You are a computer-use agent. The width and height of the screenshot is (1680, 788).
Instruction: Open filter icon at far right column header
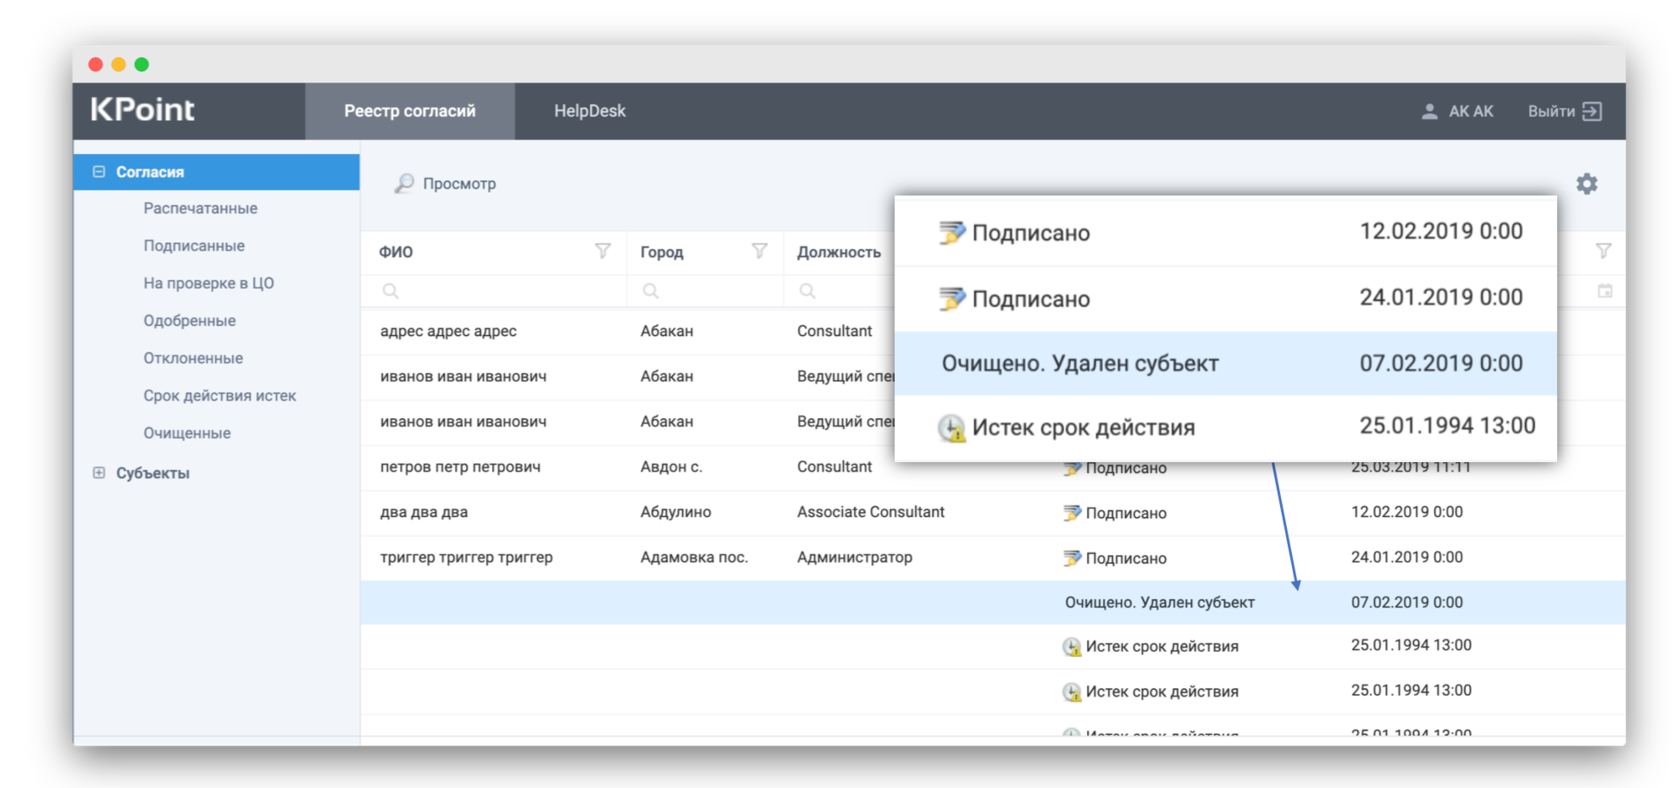click(x=1604, y=251)
